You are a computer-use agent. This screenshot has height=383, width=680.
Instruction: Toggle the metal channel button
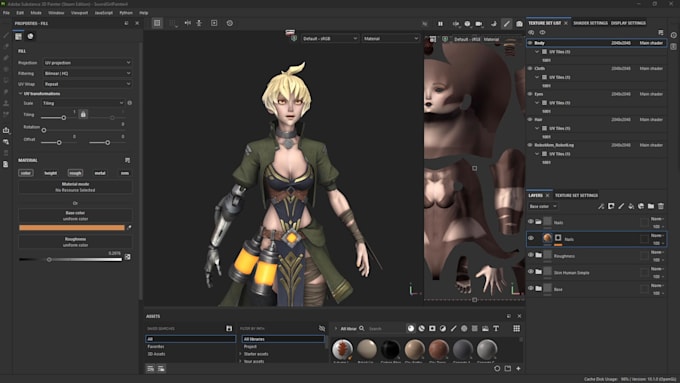100,173
